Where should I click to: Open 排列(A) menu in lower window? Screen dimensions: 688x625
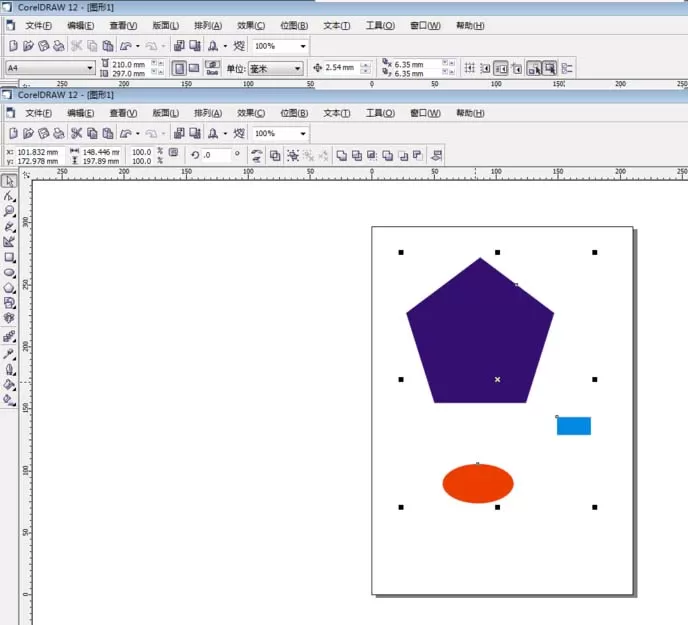208,113
